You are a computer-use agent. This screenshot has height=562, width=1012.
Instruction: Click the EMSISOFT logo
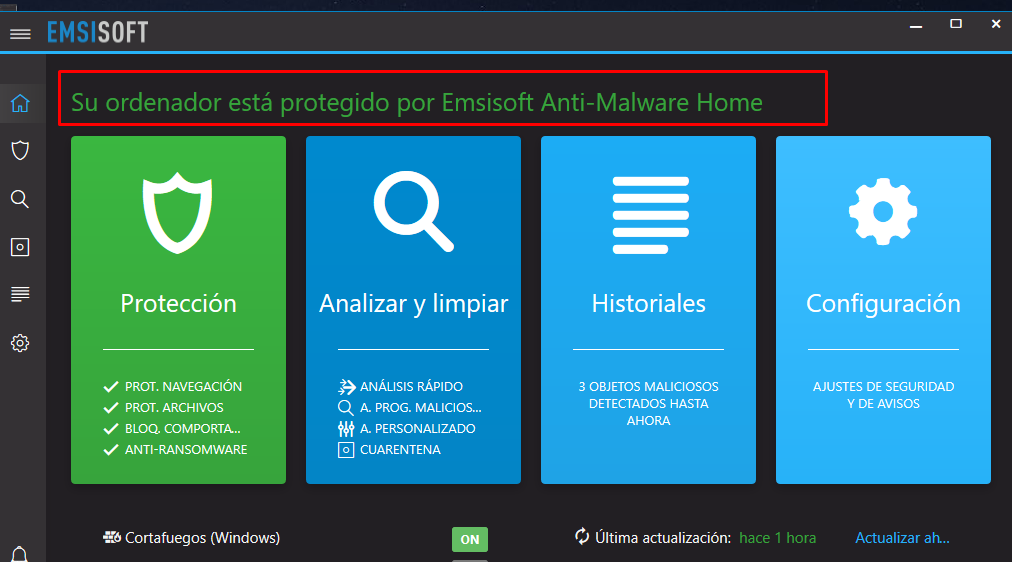click(97, 32)
